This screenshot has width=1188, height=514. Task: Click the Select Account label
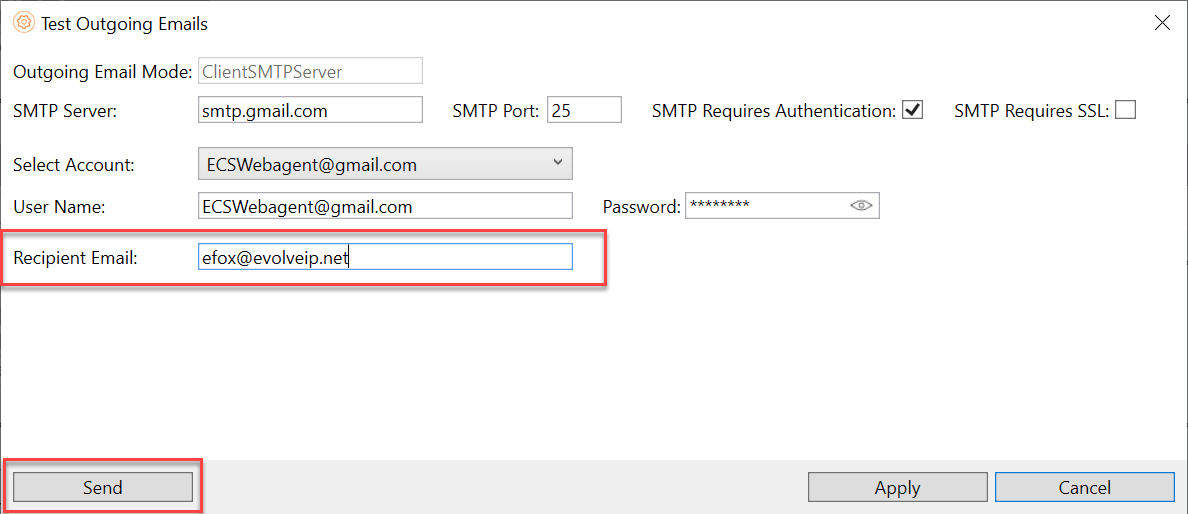tap(73, 164)
